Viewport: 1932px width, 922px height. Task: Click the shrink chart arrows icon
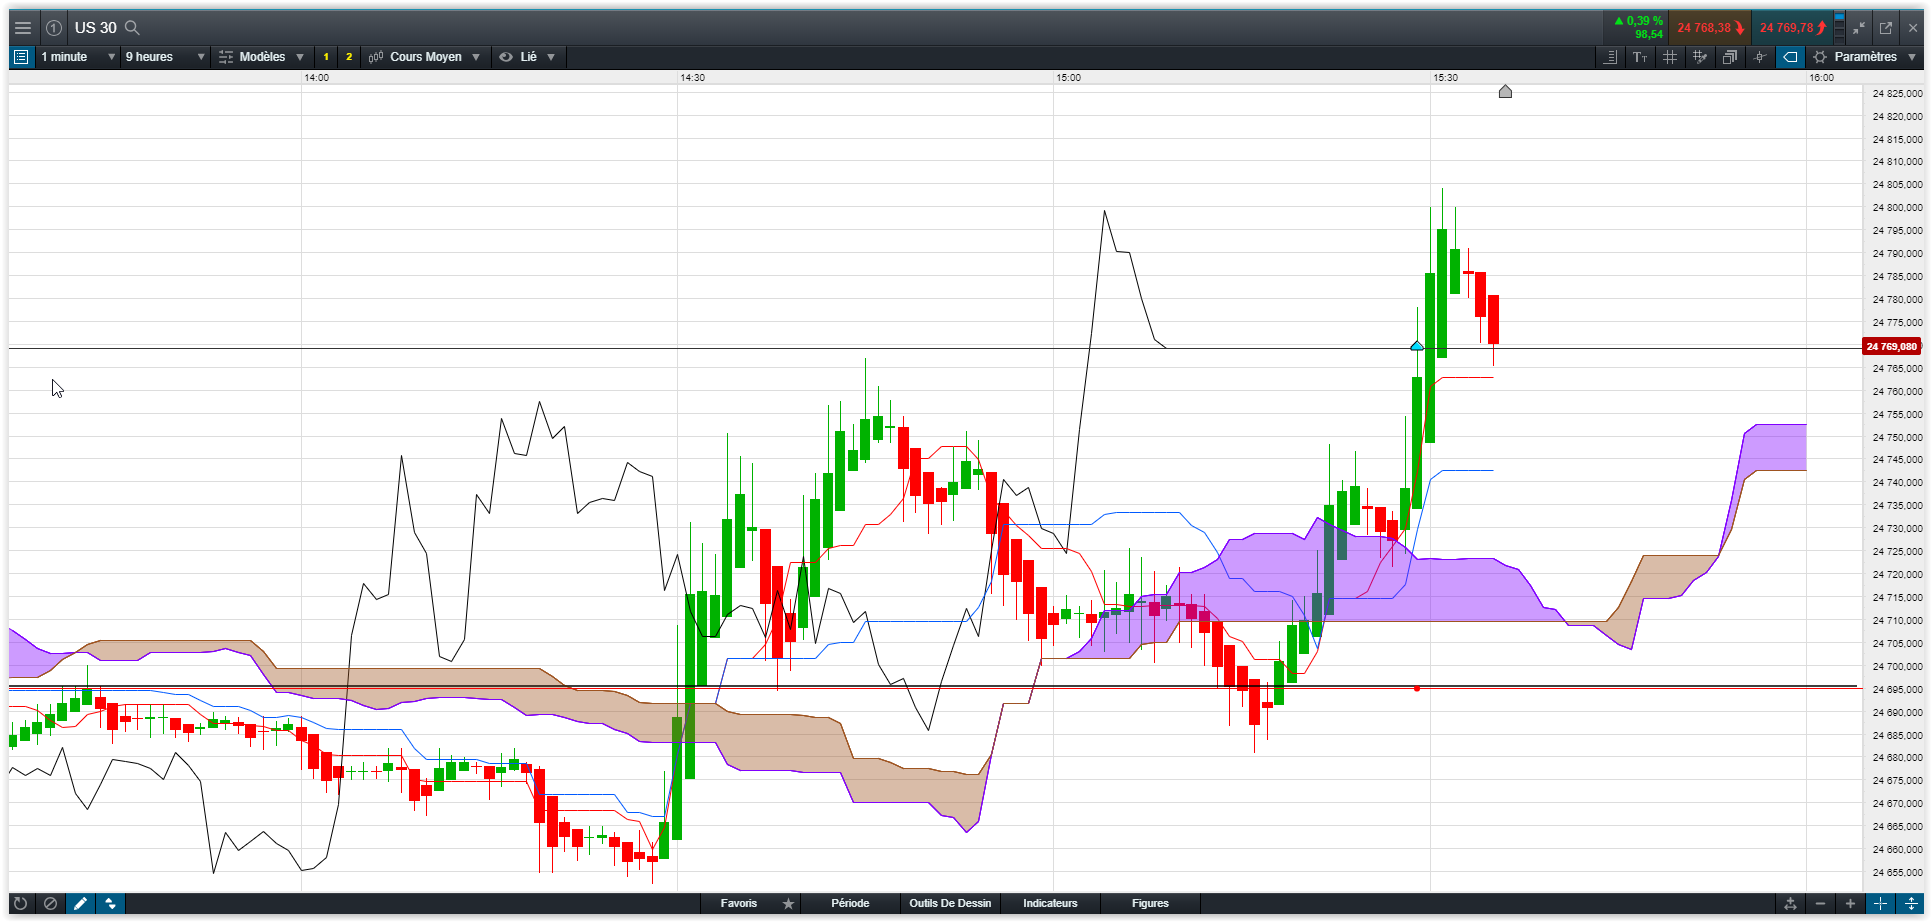pos(1859,28)
